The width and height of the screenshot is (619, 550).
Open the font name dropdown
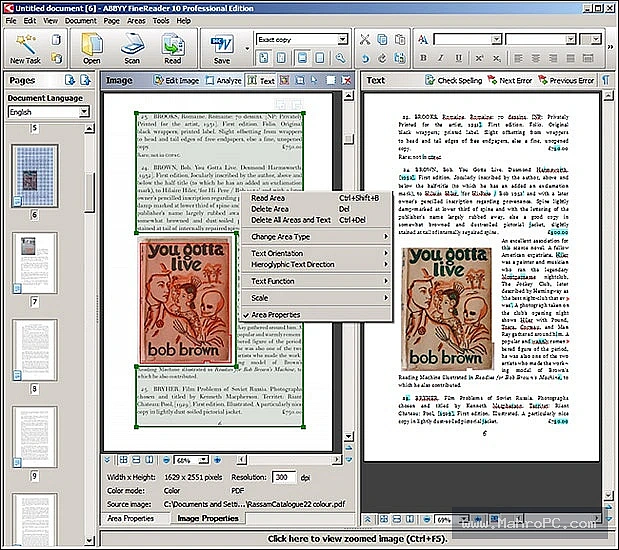(x=496, y=39)
